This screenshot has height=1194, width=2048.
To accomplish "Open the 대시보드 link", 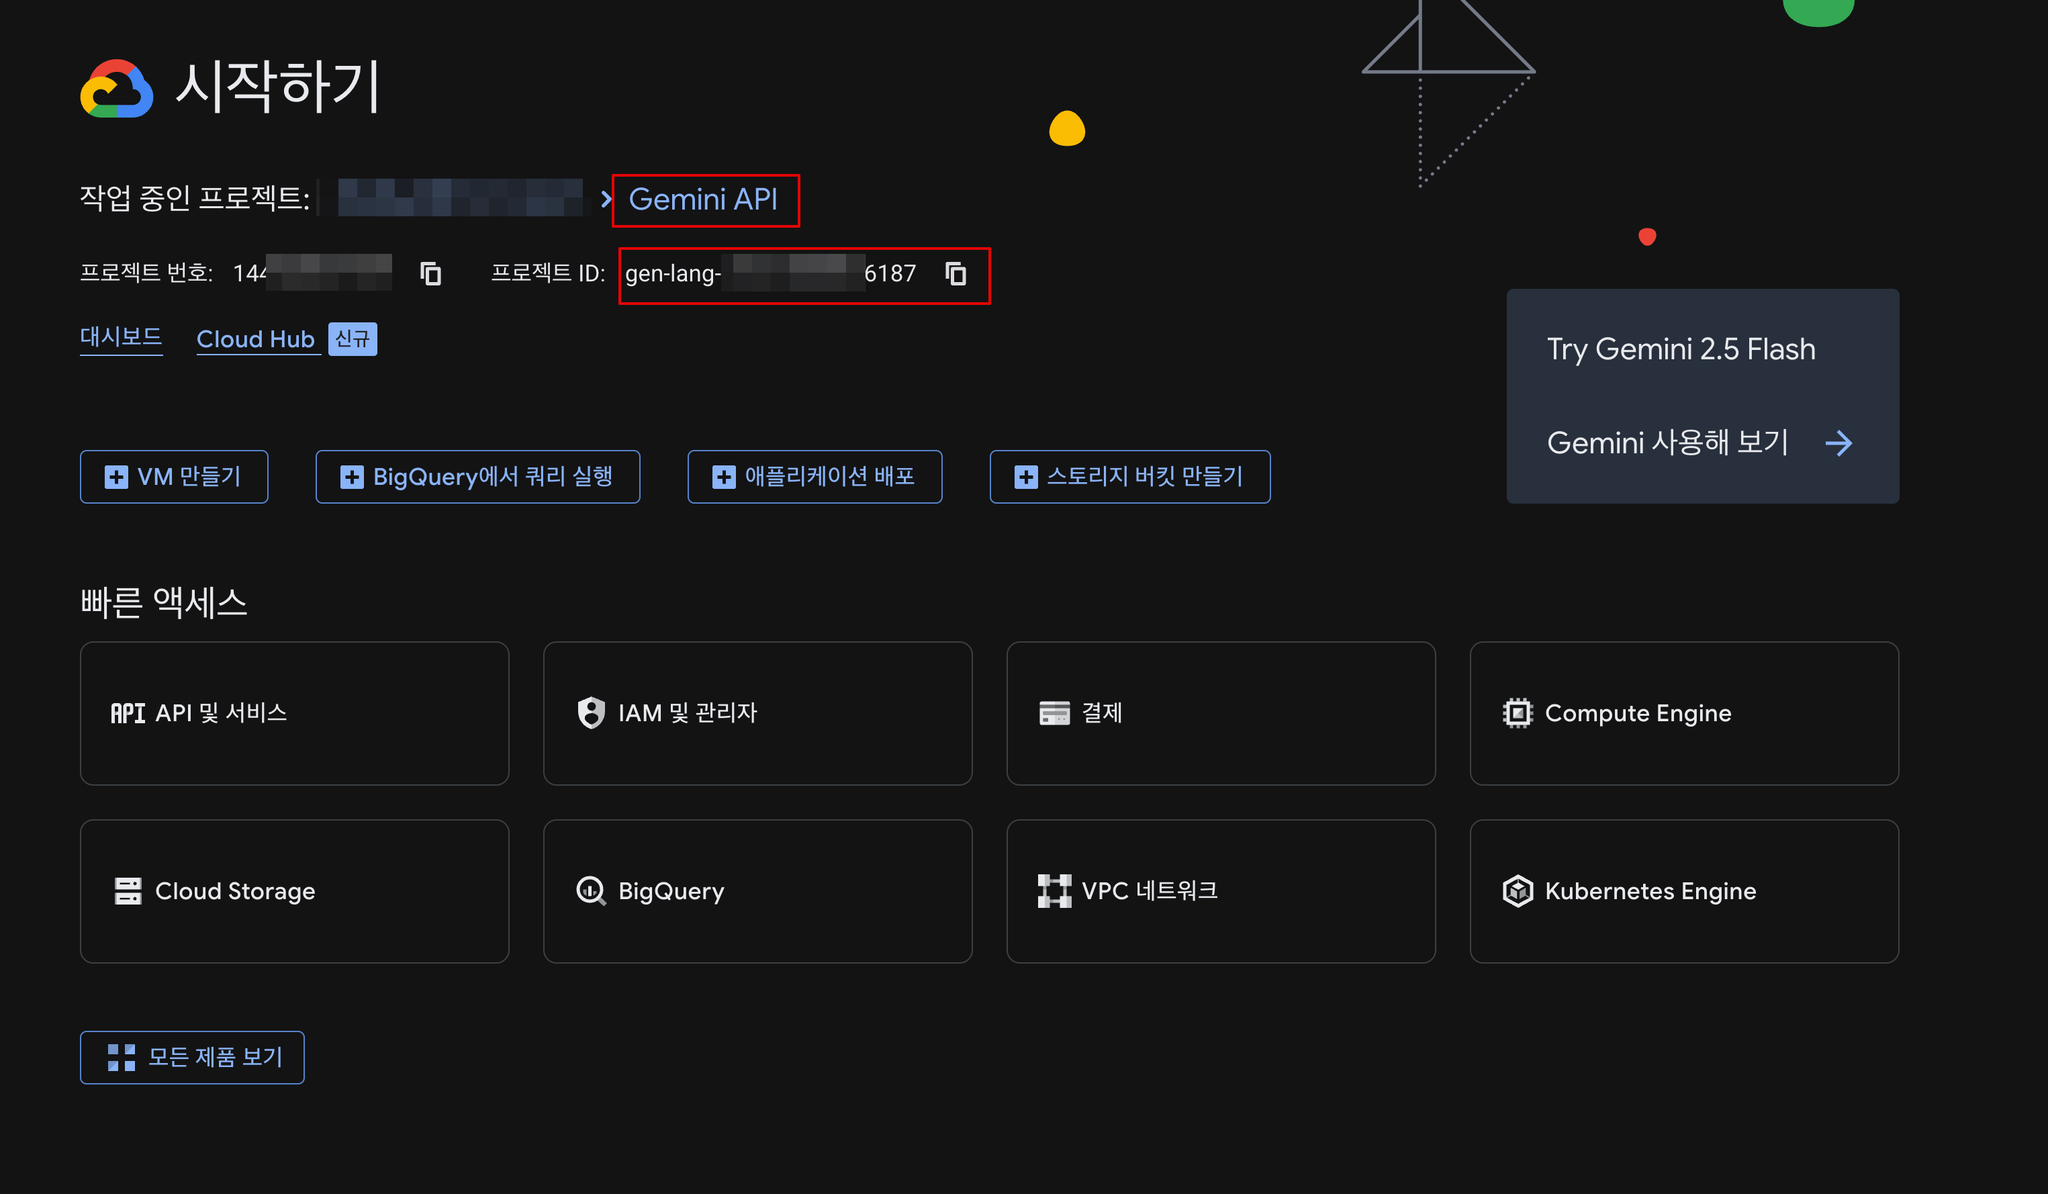I will click(121, 338).
